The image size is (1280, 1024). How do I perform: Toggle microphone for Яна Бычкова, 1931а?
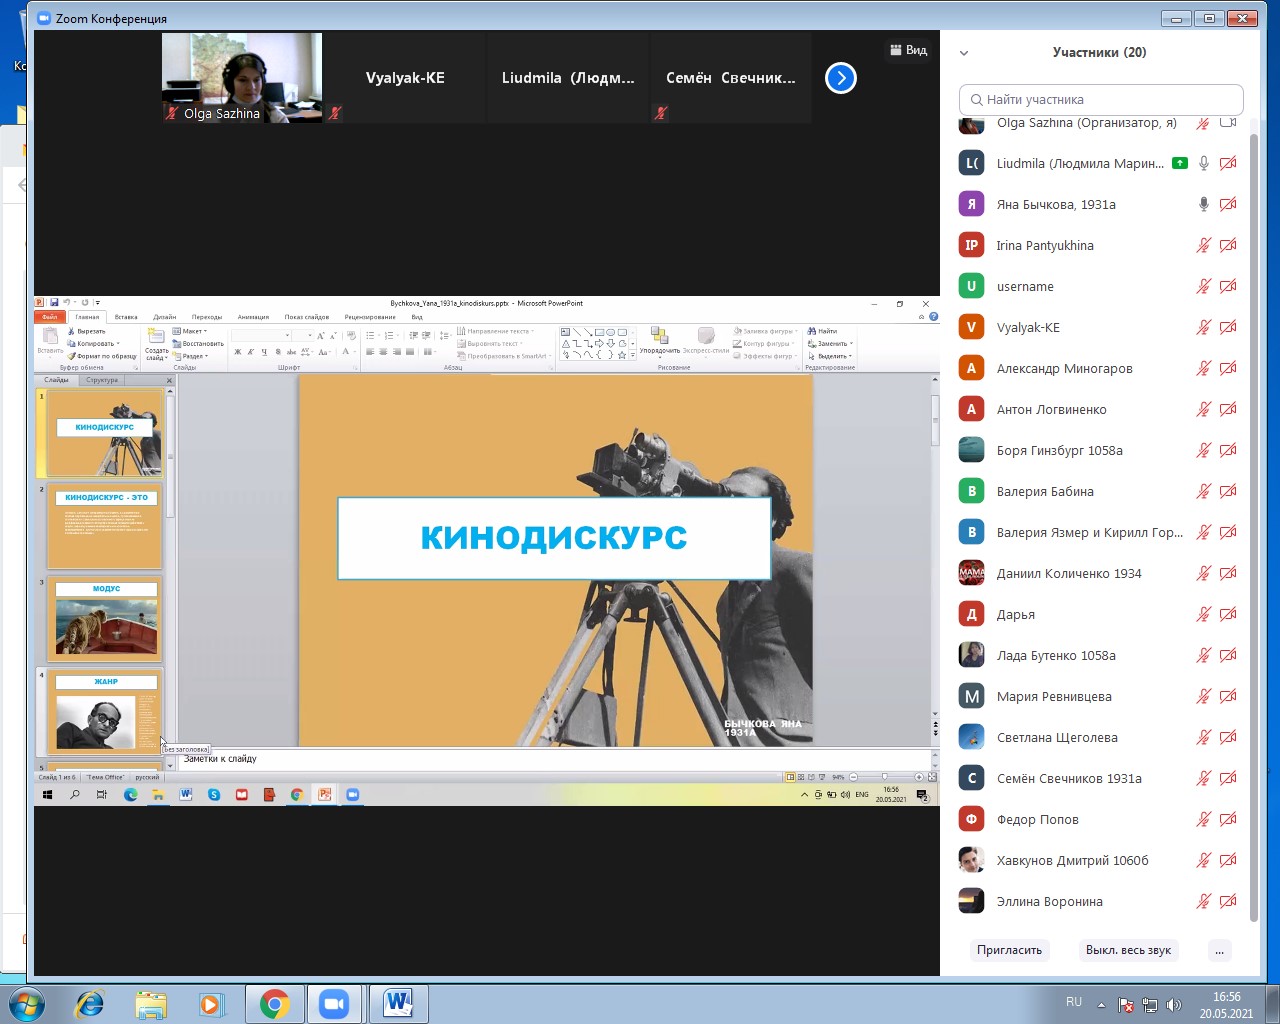(1204, 204)
